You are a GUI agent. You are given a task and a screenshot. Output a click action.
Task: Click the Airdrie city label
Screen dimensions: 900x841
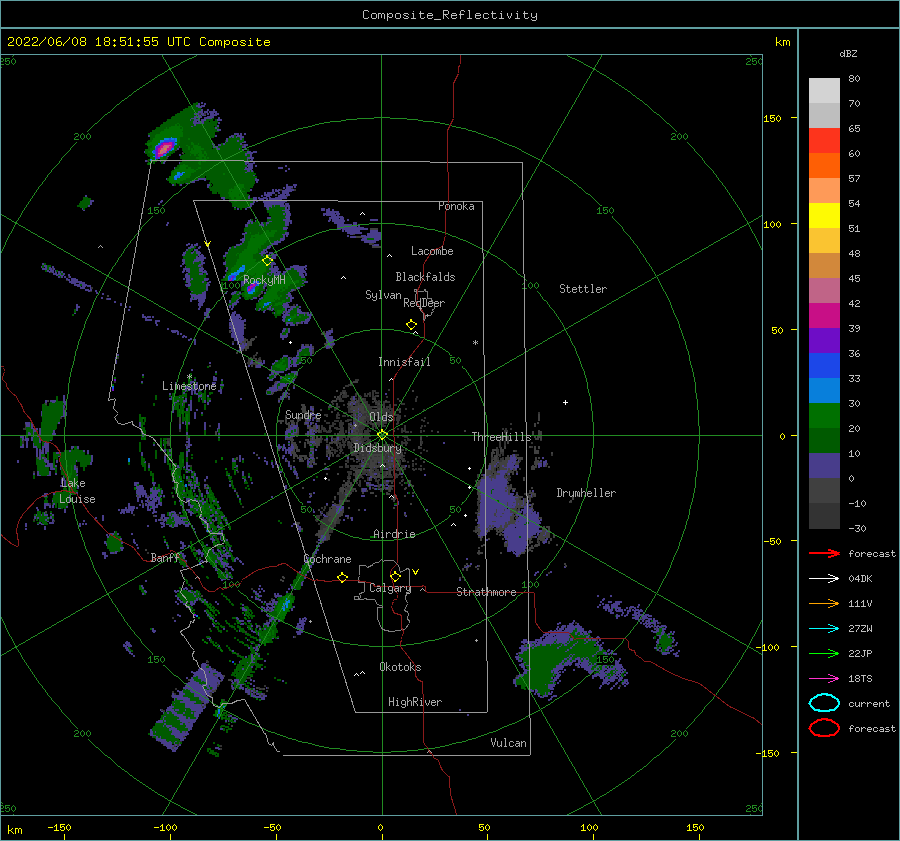(394, 534)
